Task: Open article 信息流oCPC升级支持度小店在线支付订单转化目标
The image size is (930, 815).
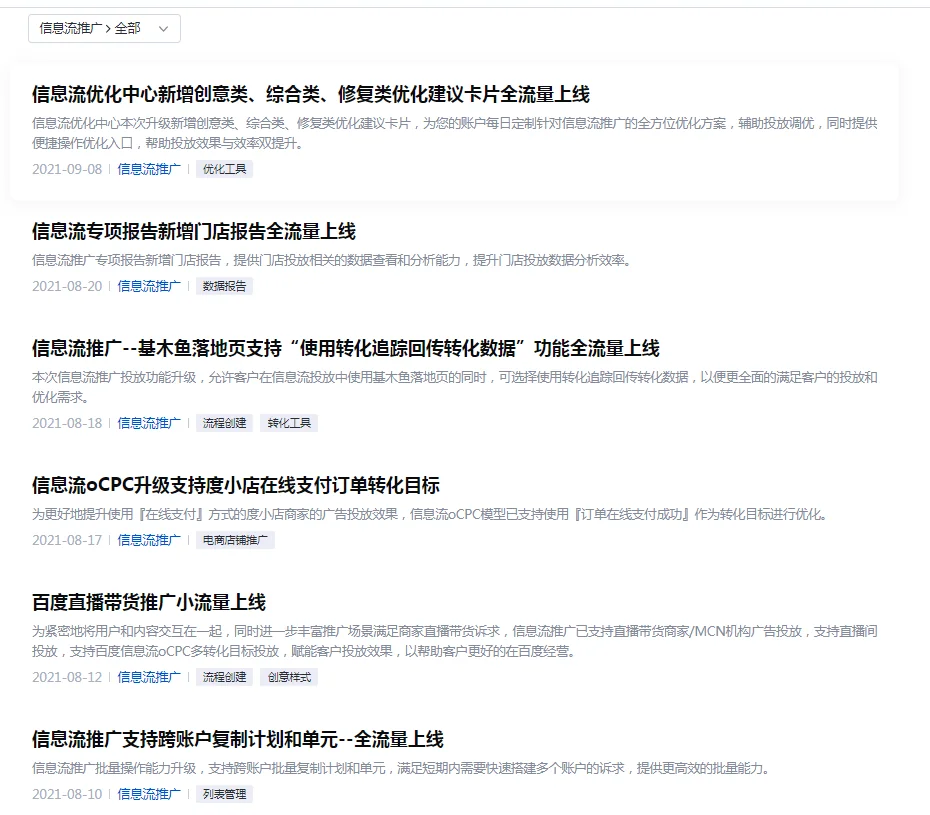Action: 236,485
